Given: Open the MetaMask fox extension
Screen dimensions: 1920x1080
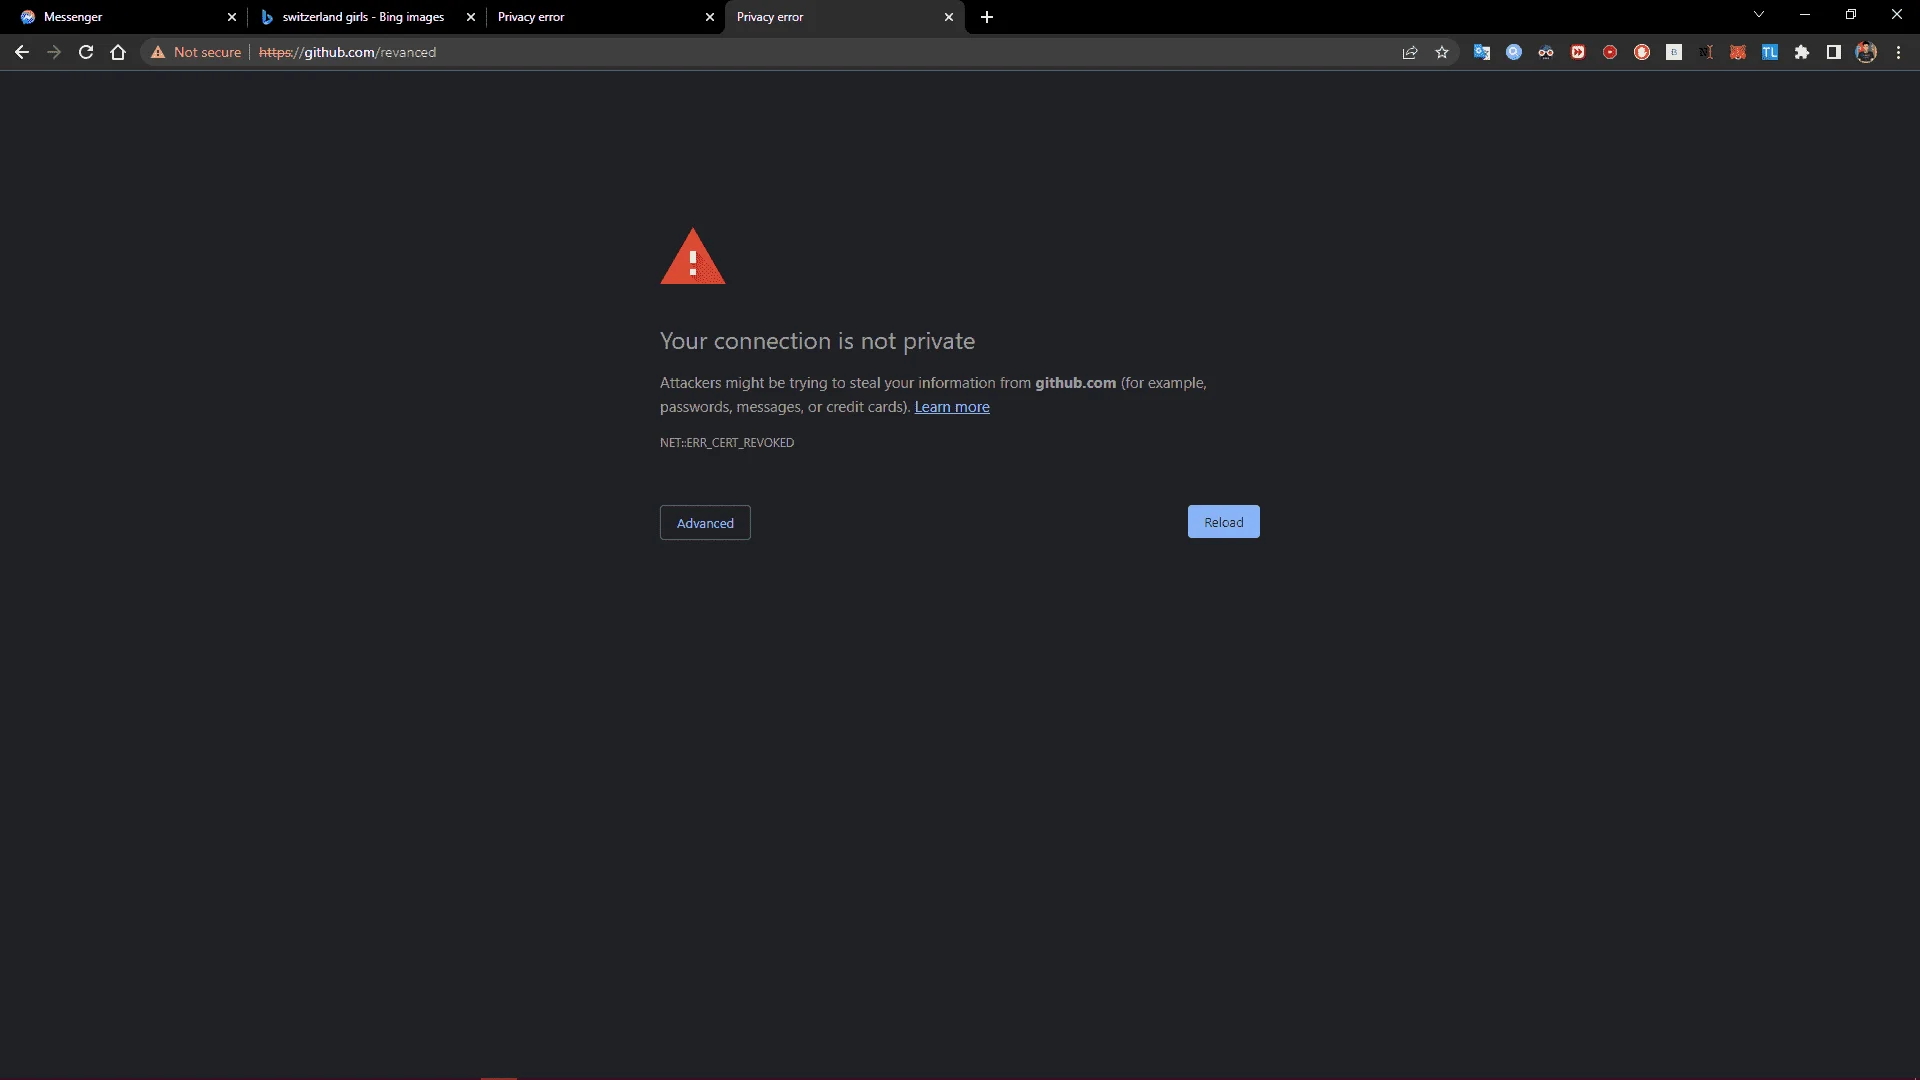Looking at the screenshot, I should click(1738, 52).
